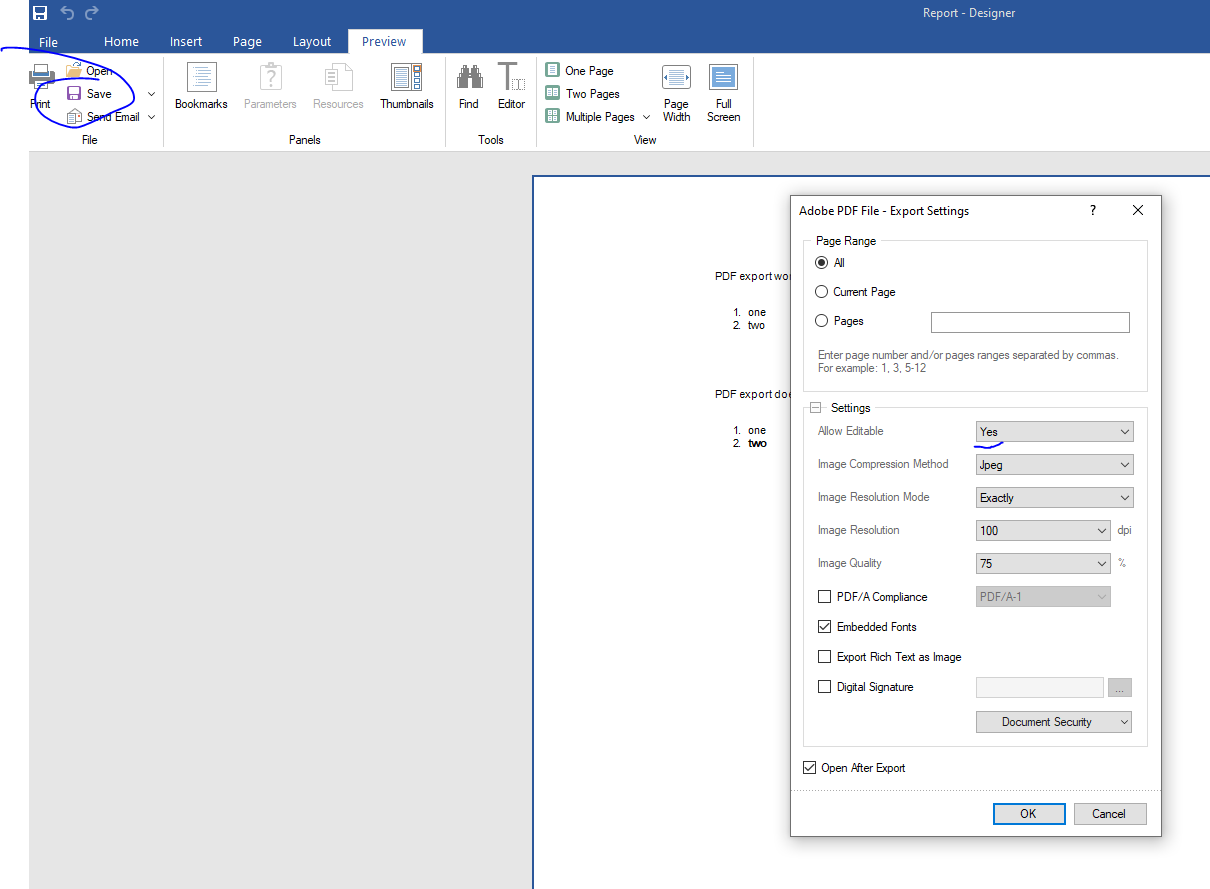Click the Open folder icon
The width and height of the screenshot is (1210, 889).
(75, 70)
